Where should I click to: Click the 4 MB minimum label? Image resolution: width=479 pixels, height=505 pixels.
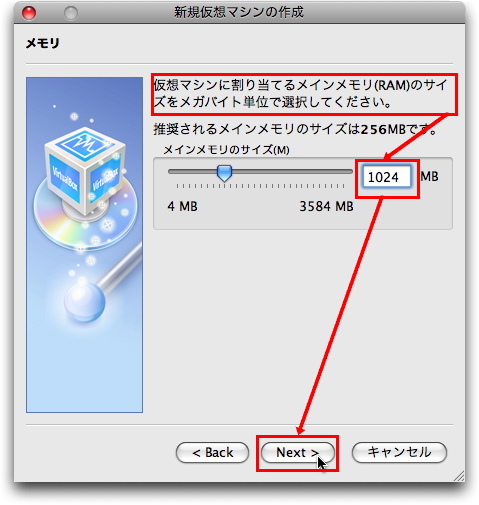pos(182,206)
